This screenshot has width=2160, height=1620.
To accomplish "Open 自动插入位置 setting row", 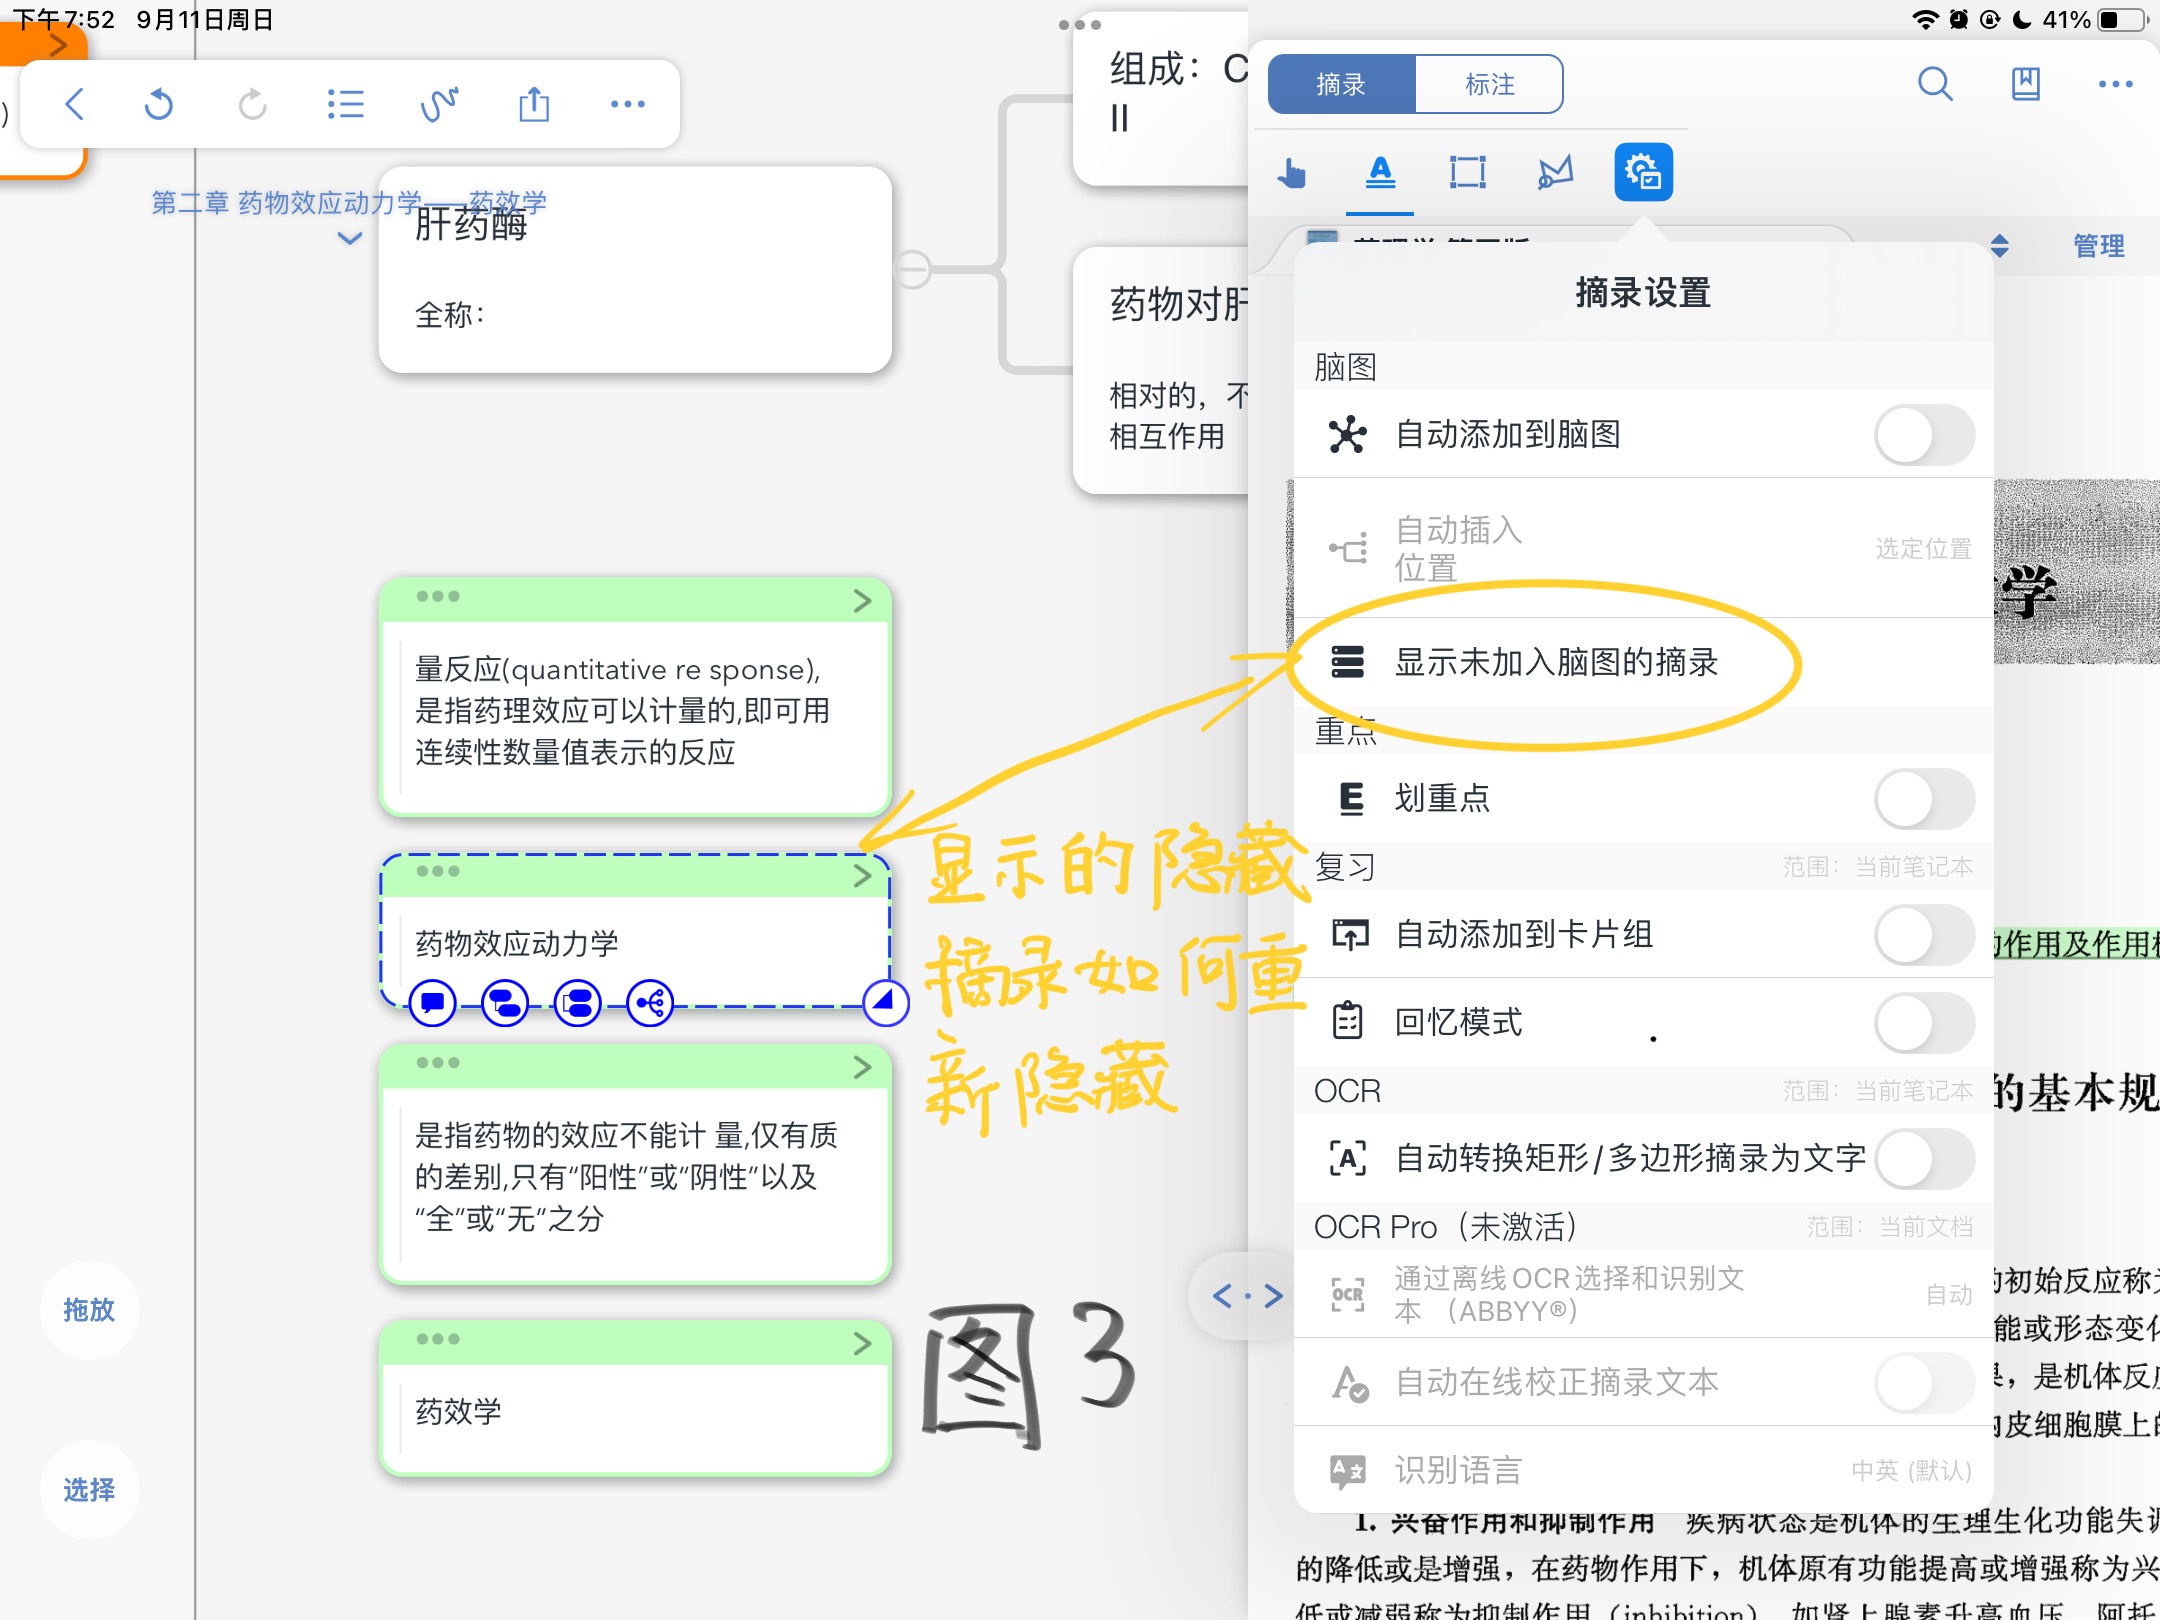I will click(1643, 548).
